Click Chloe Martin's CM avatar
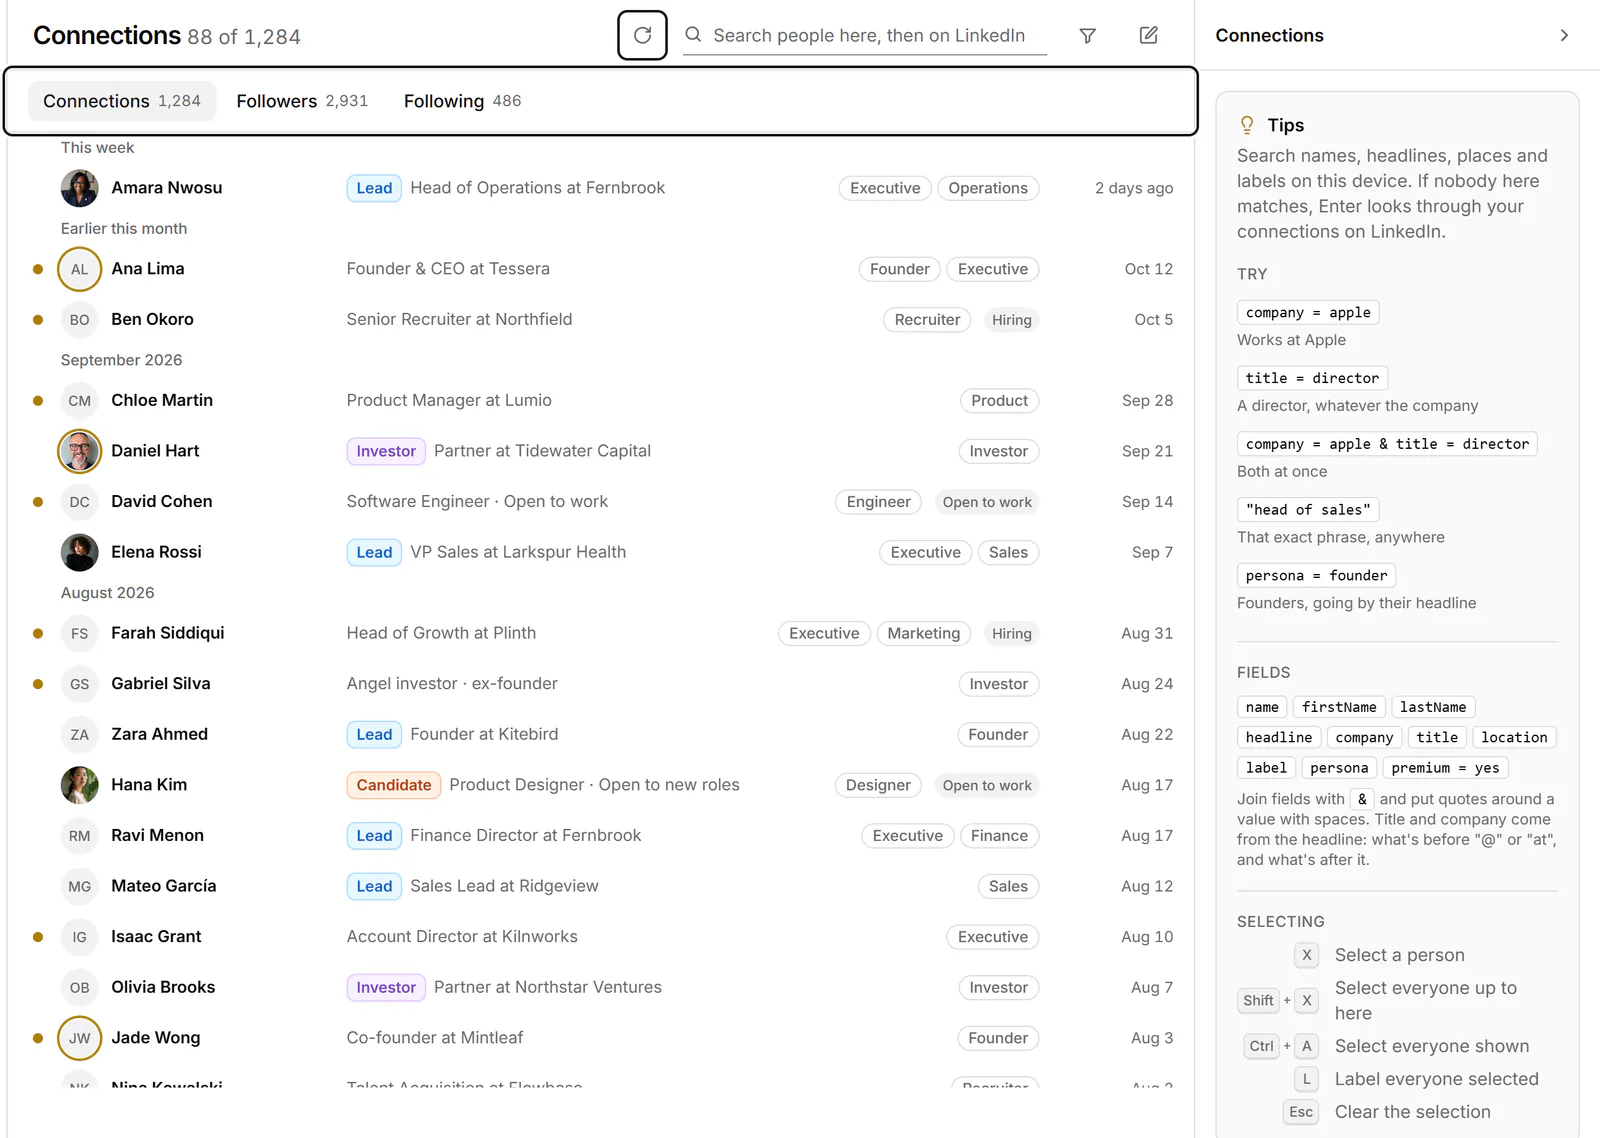 [x=80, y=401]
